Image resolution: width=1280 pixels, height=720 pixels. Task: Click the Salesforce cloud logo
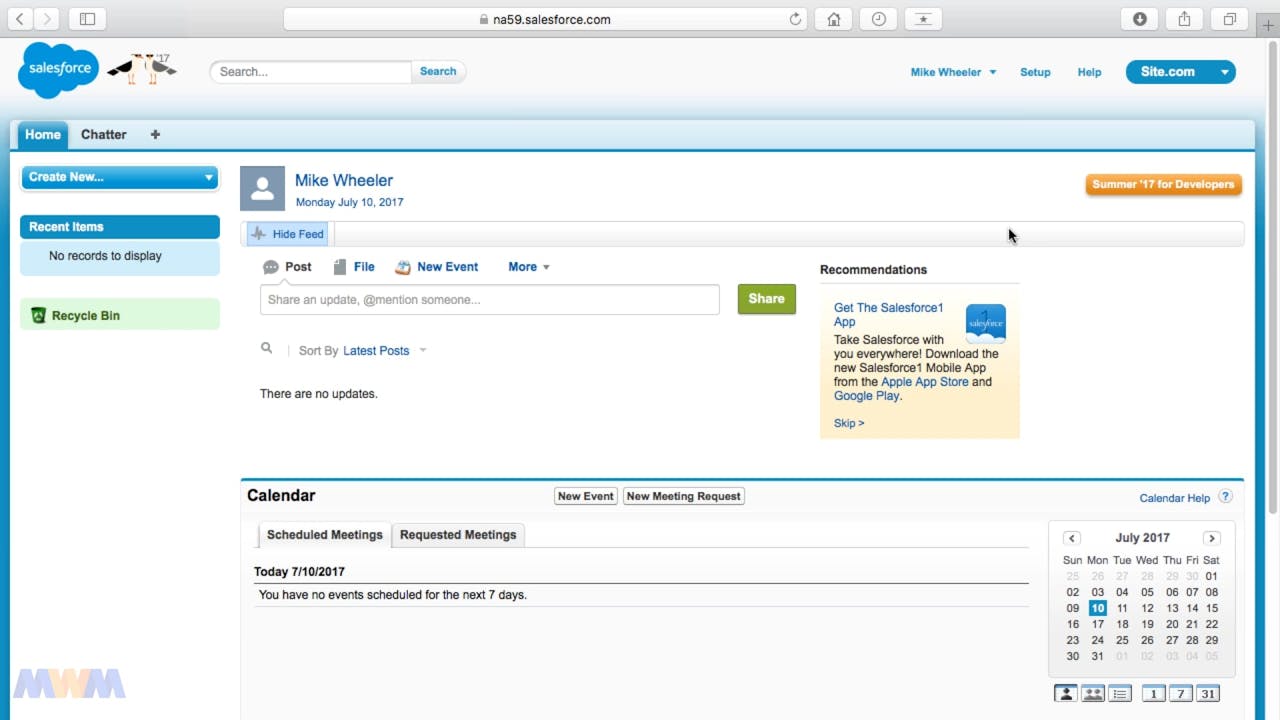pos(58,70)
